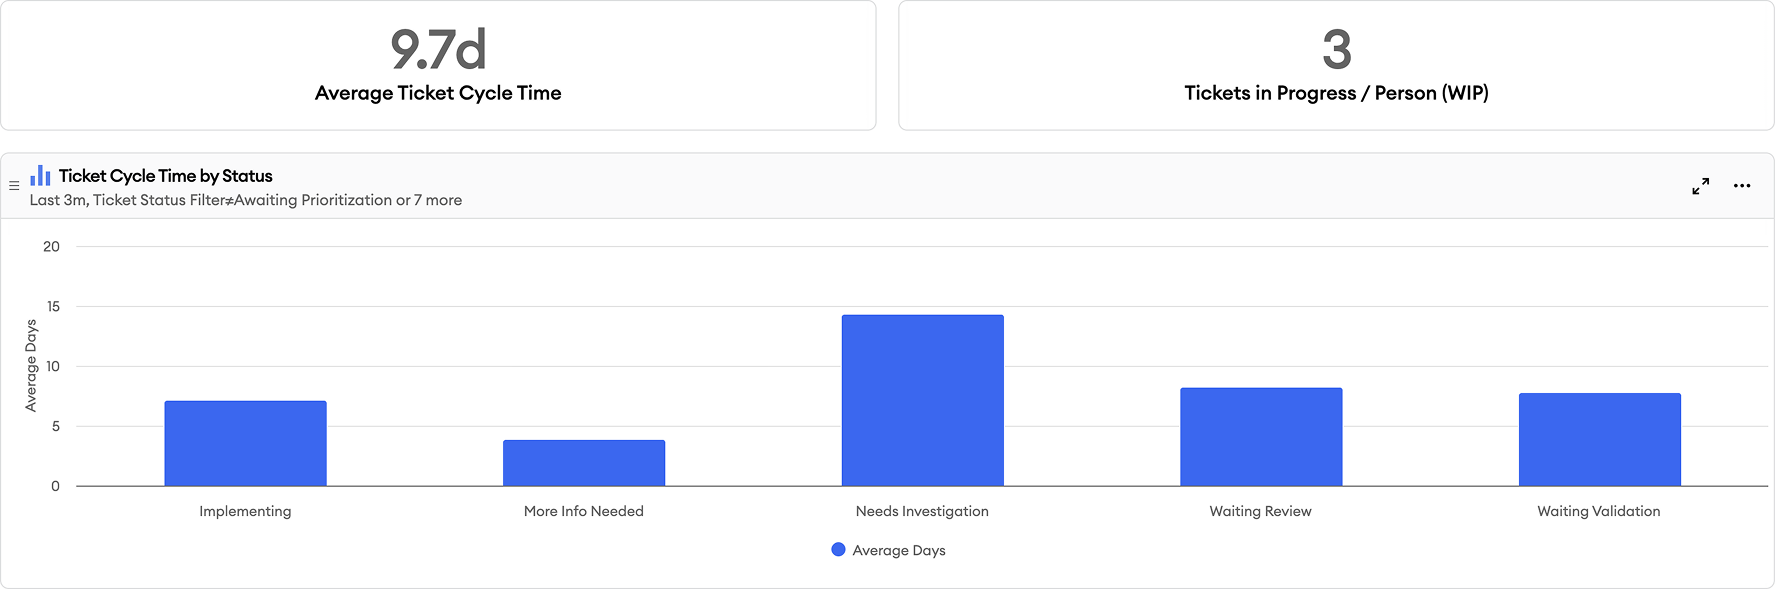This screenshot has height=589, width=1775.
Task: Toggle the Average Days series in the legend
Action: (x=898, y=549)
